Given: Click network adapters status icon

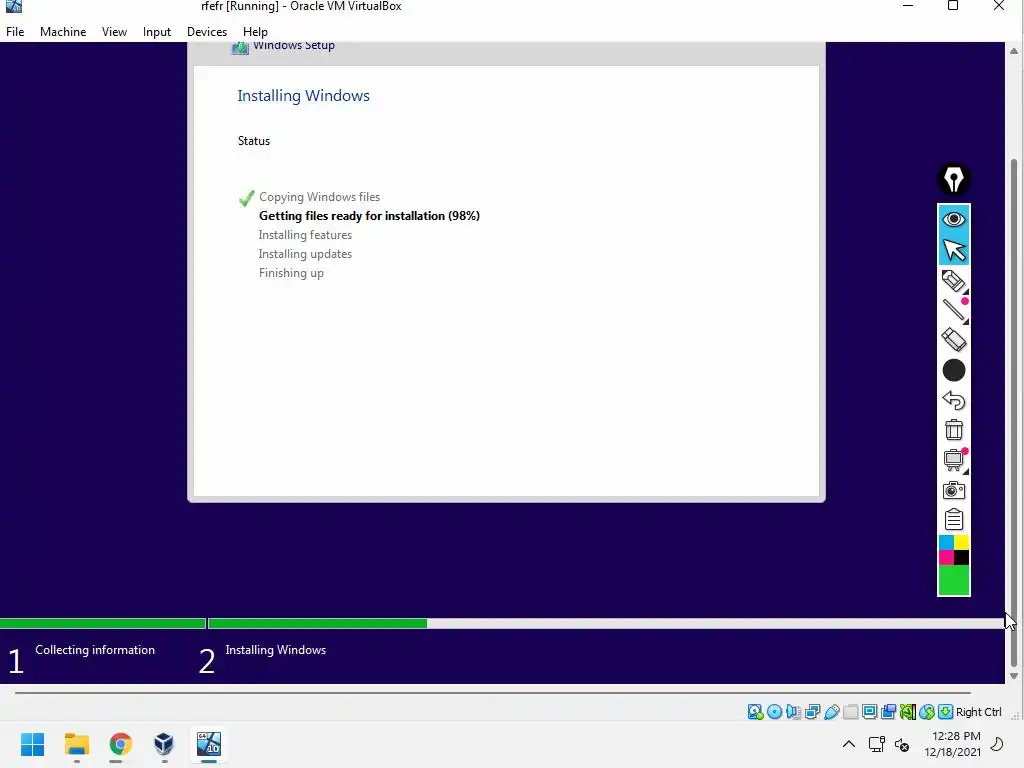Looking at the screenshot, I should tap(812, 712).
